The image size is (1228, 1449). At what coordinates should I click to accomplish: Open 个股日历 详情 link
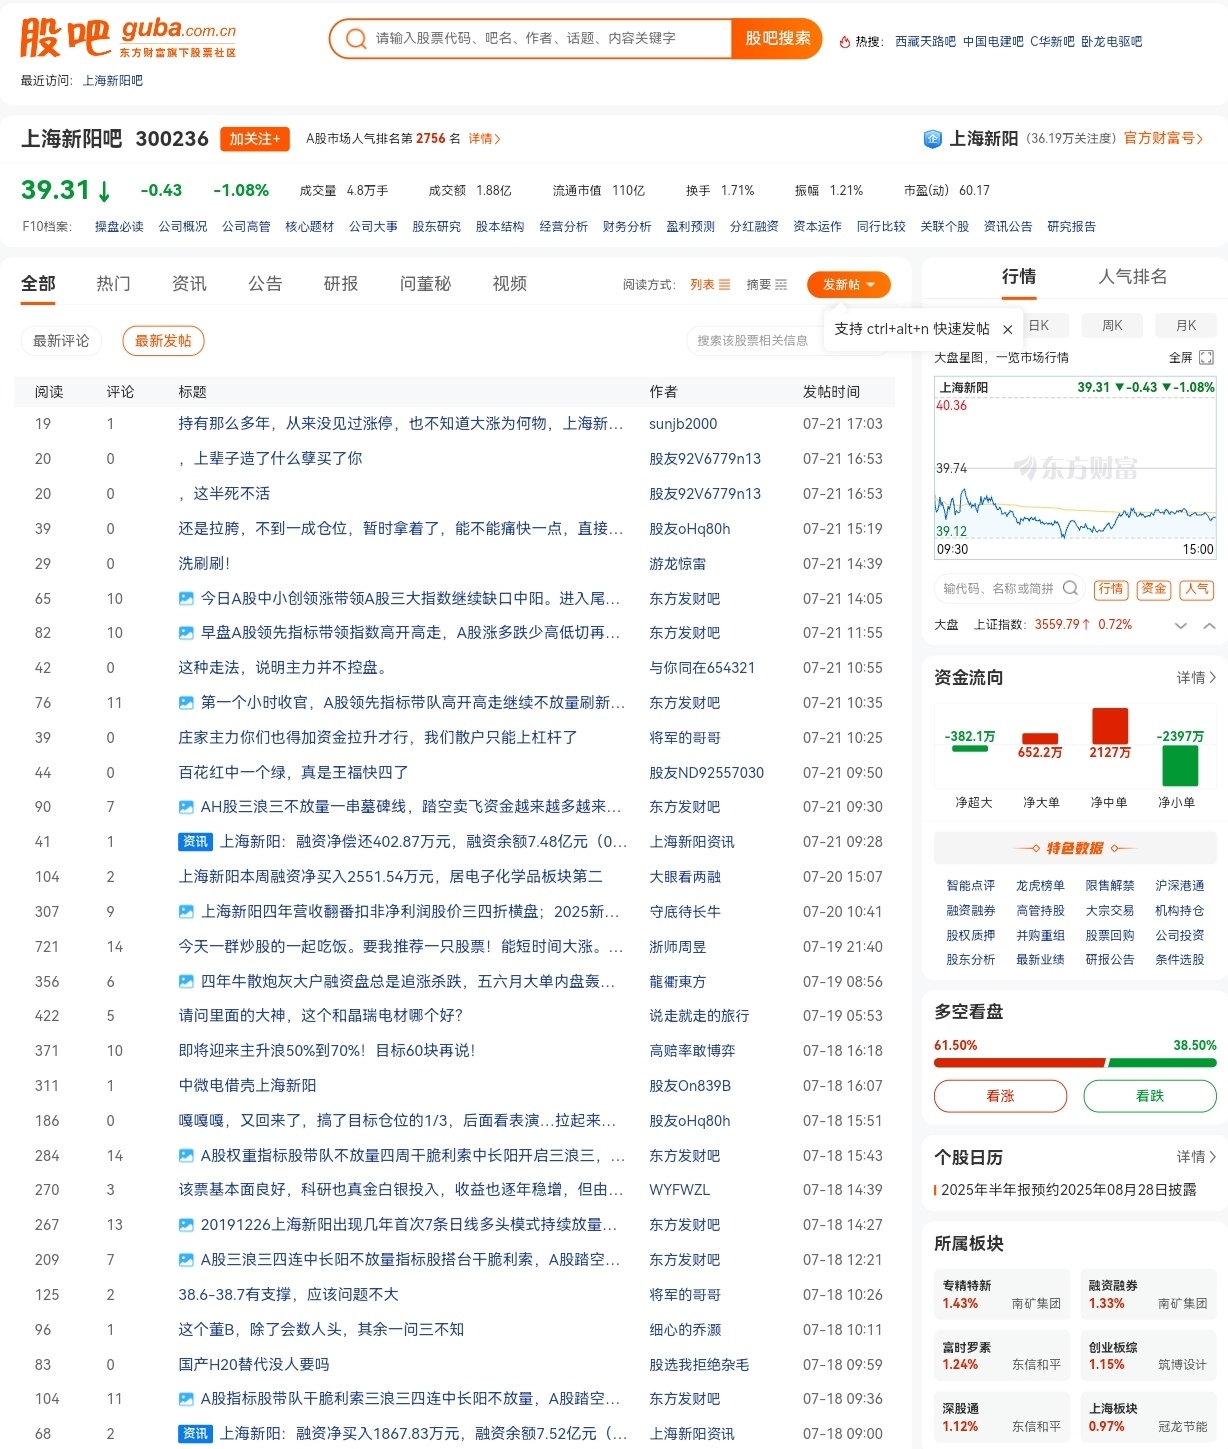tap(1196, 1157)
